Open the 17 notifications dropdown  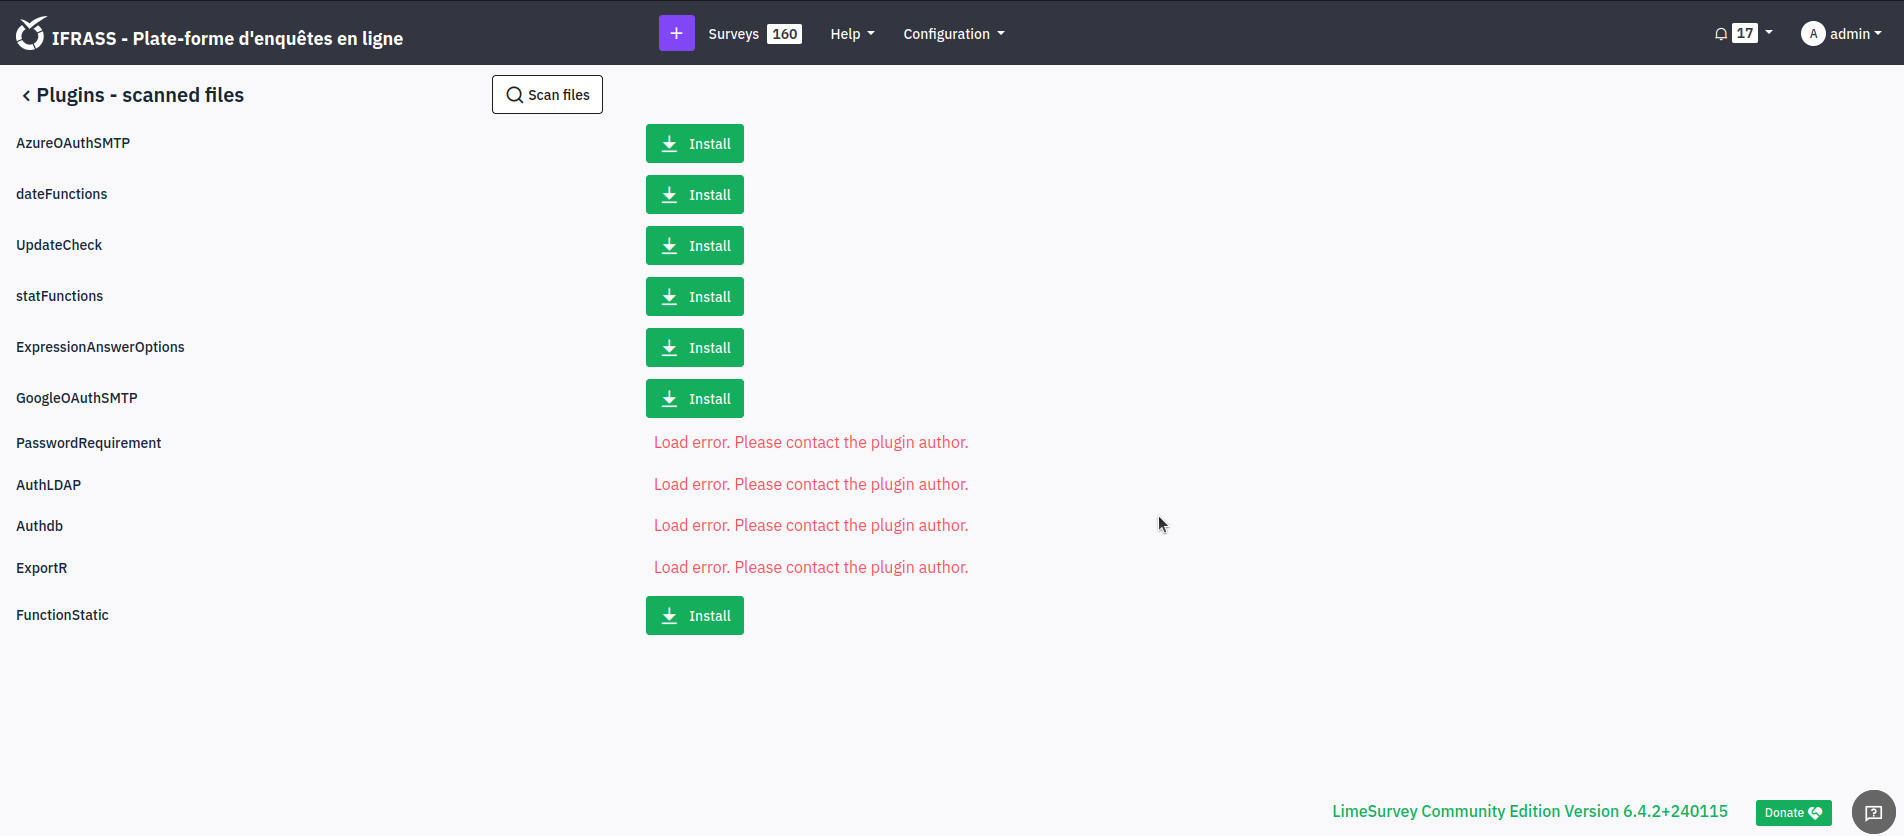coord(1745,33)
